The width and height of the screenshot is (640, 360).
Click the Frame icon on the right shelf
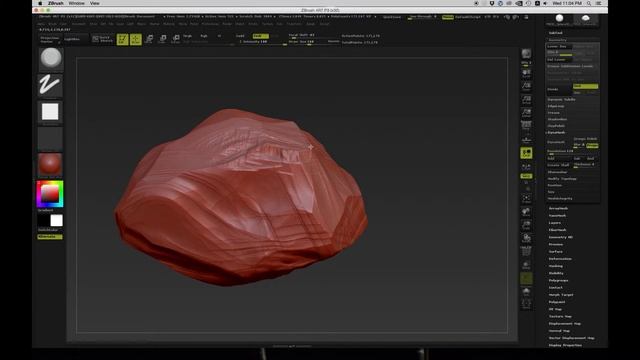point(526,199)
